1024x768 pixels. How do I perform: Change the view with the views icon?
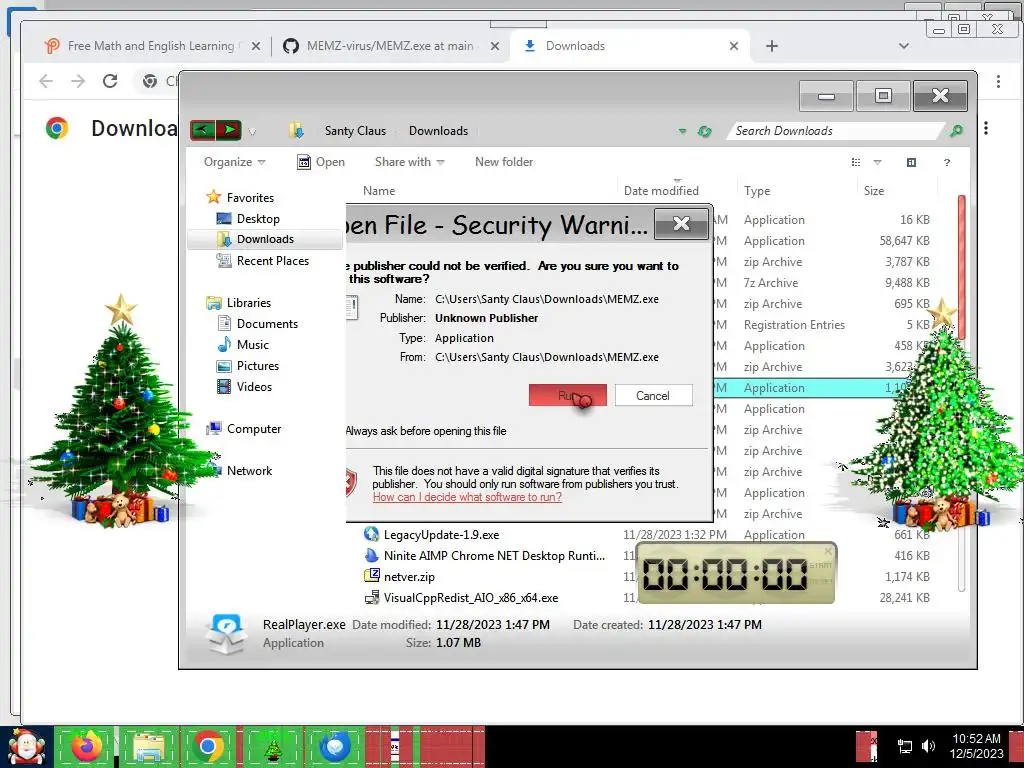coord(856,162)
